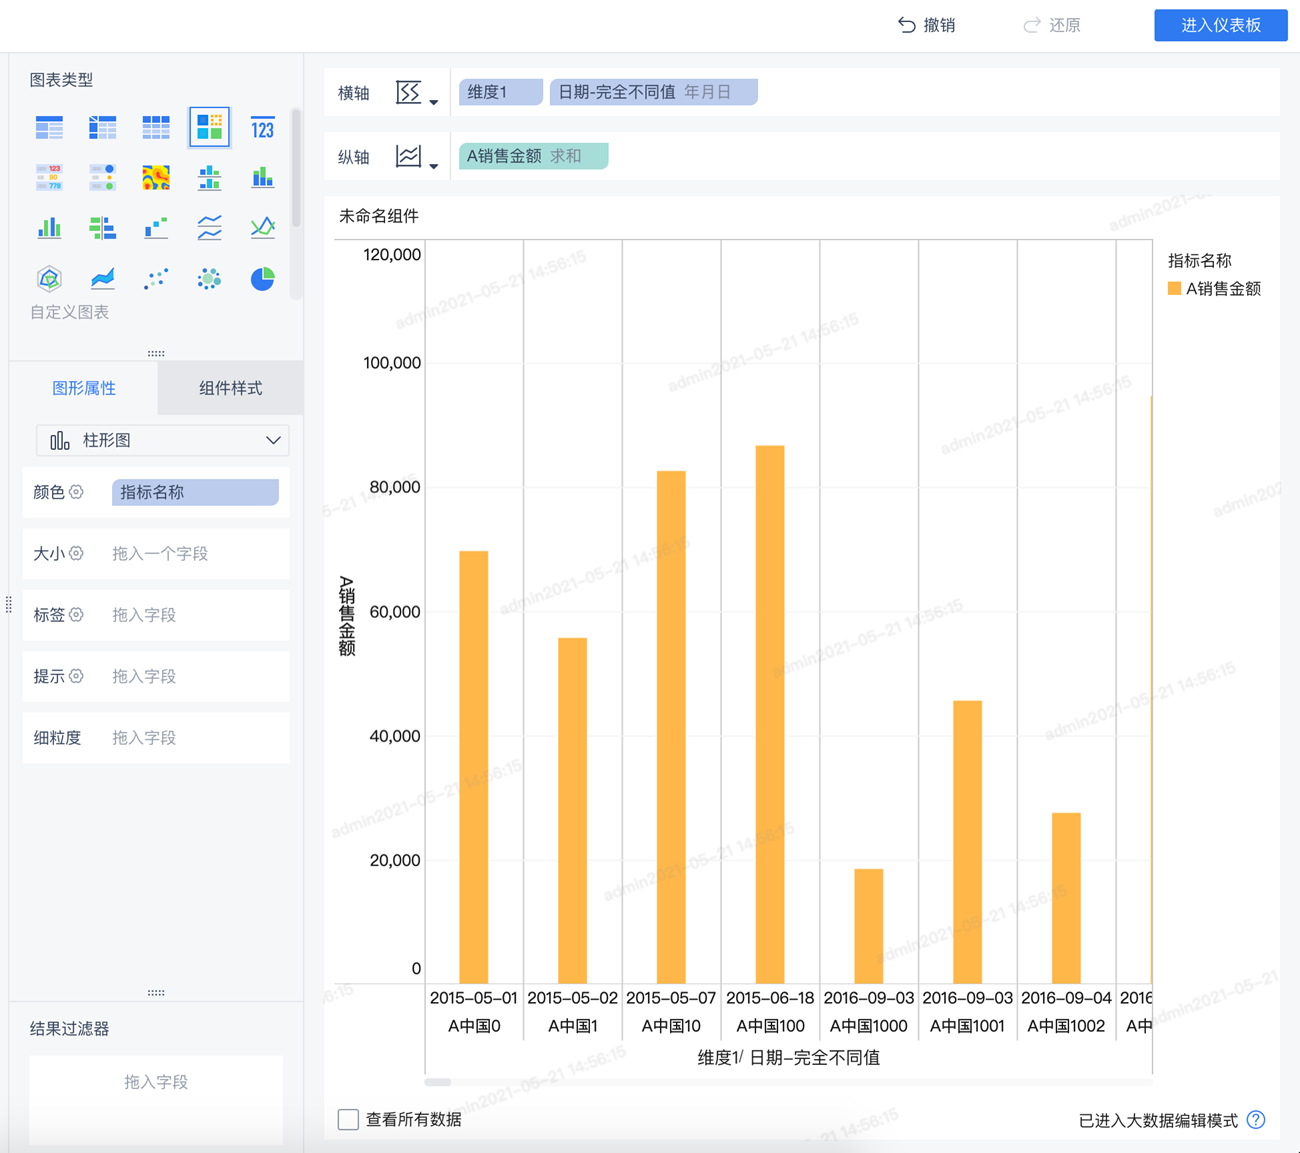Click the A中国1001 bar in the chart

point(968,842)
